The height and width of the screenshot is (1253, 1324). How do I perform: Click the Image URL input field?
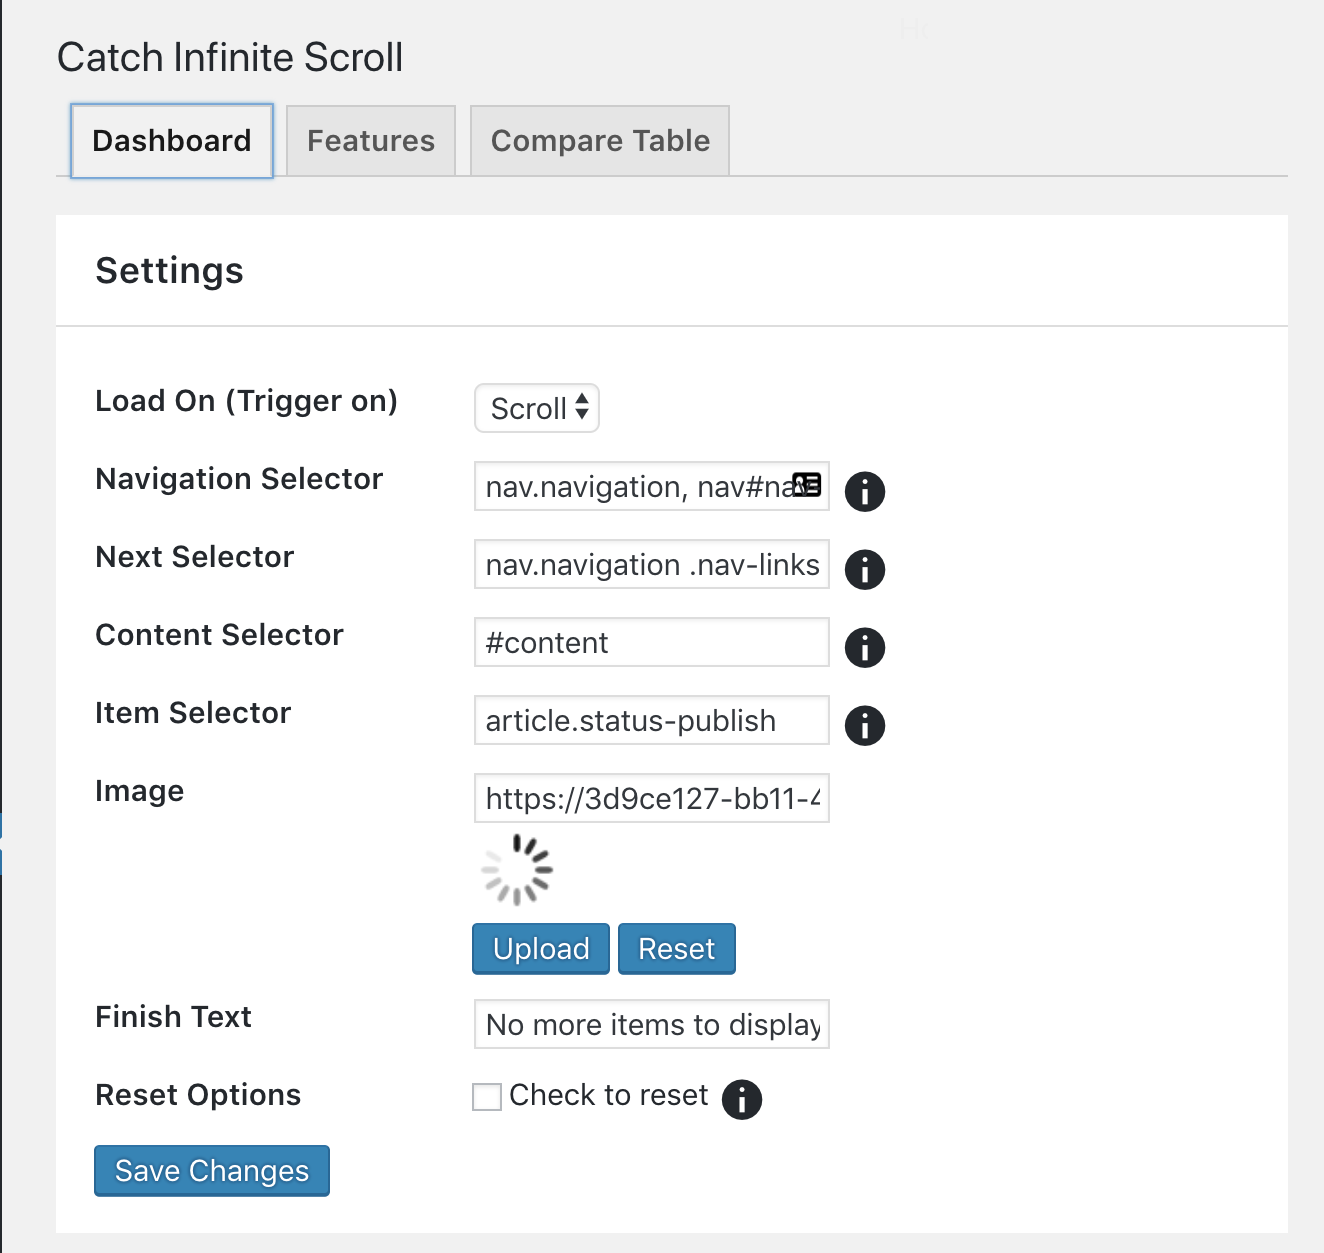[x=652, y=799]
